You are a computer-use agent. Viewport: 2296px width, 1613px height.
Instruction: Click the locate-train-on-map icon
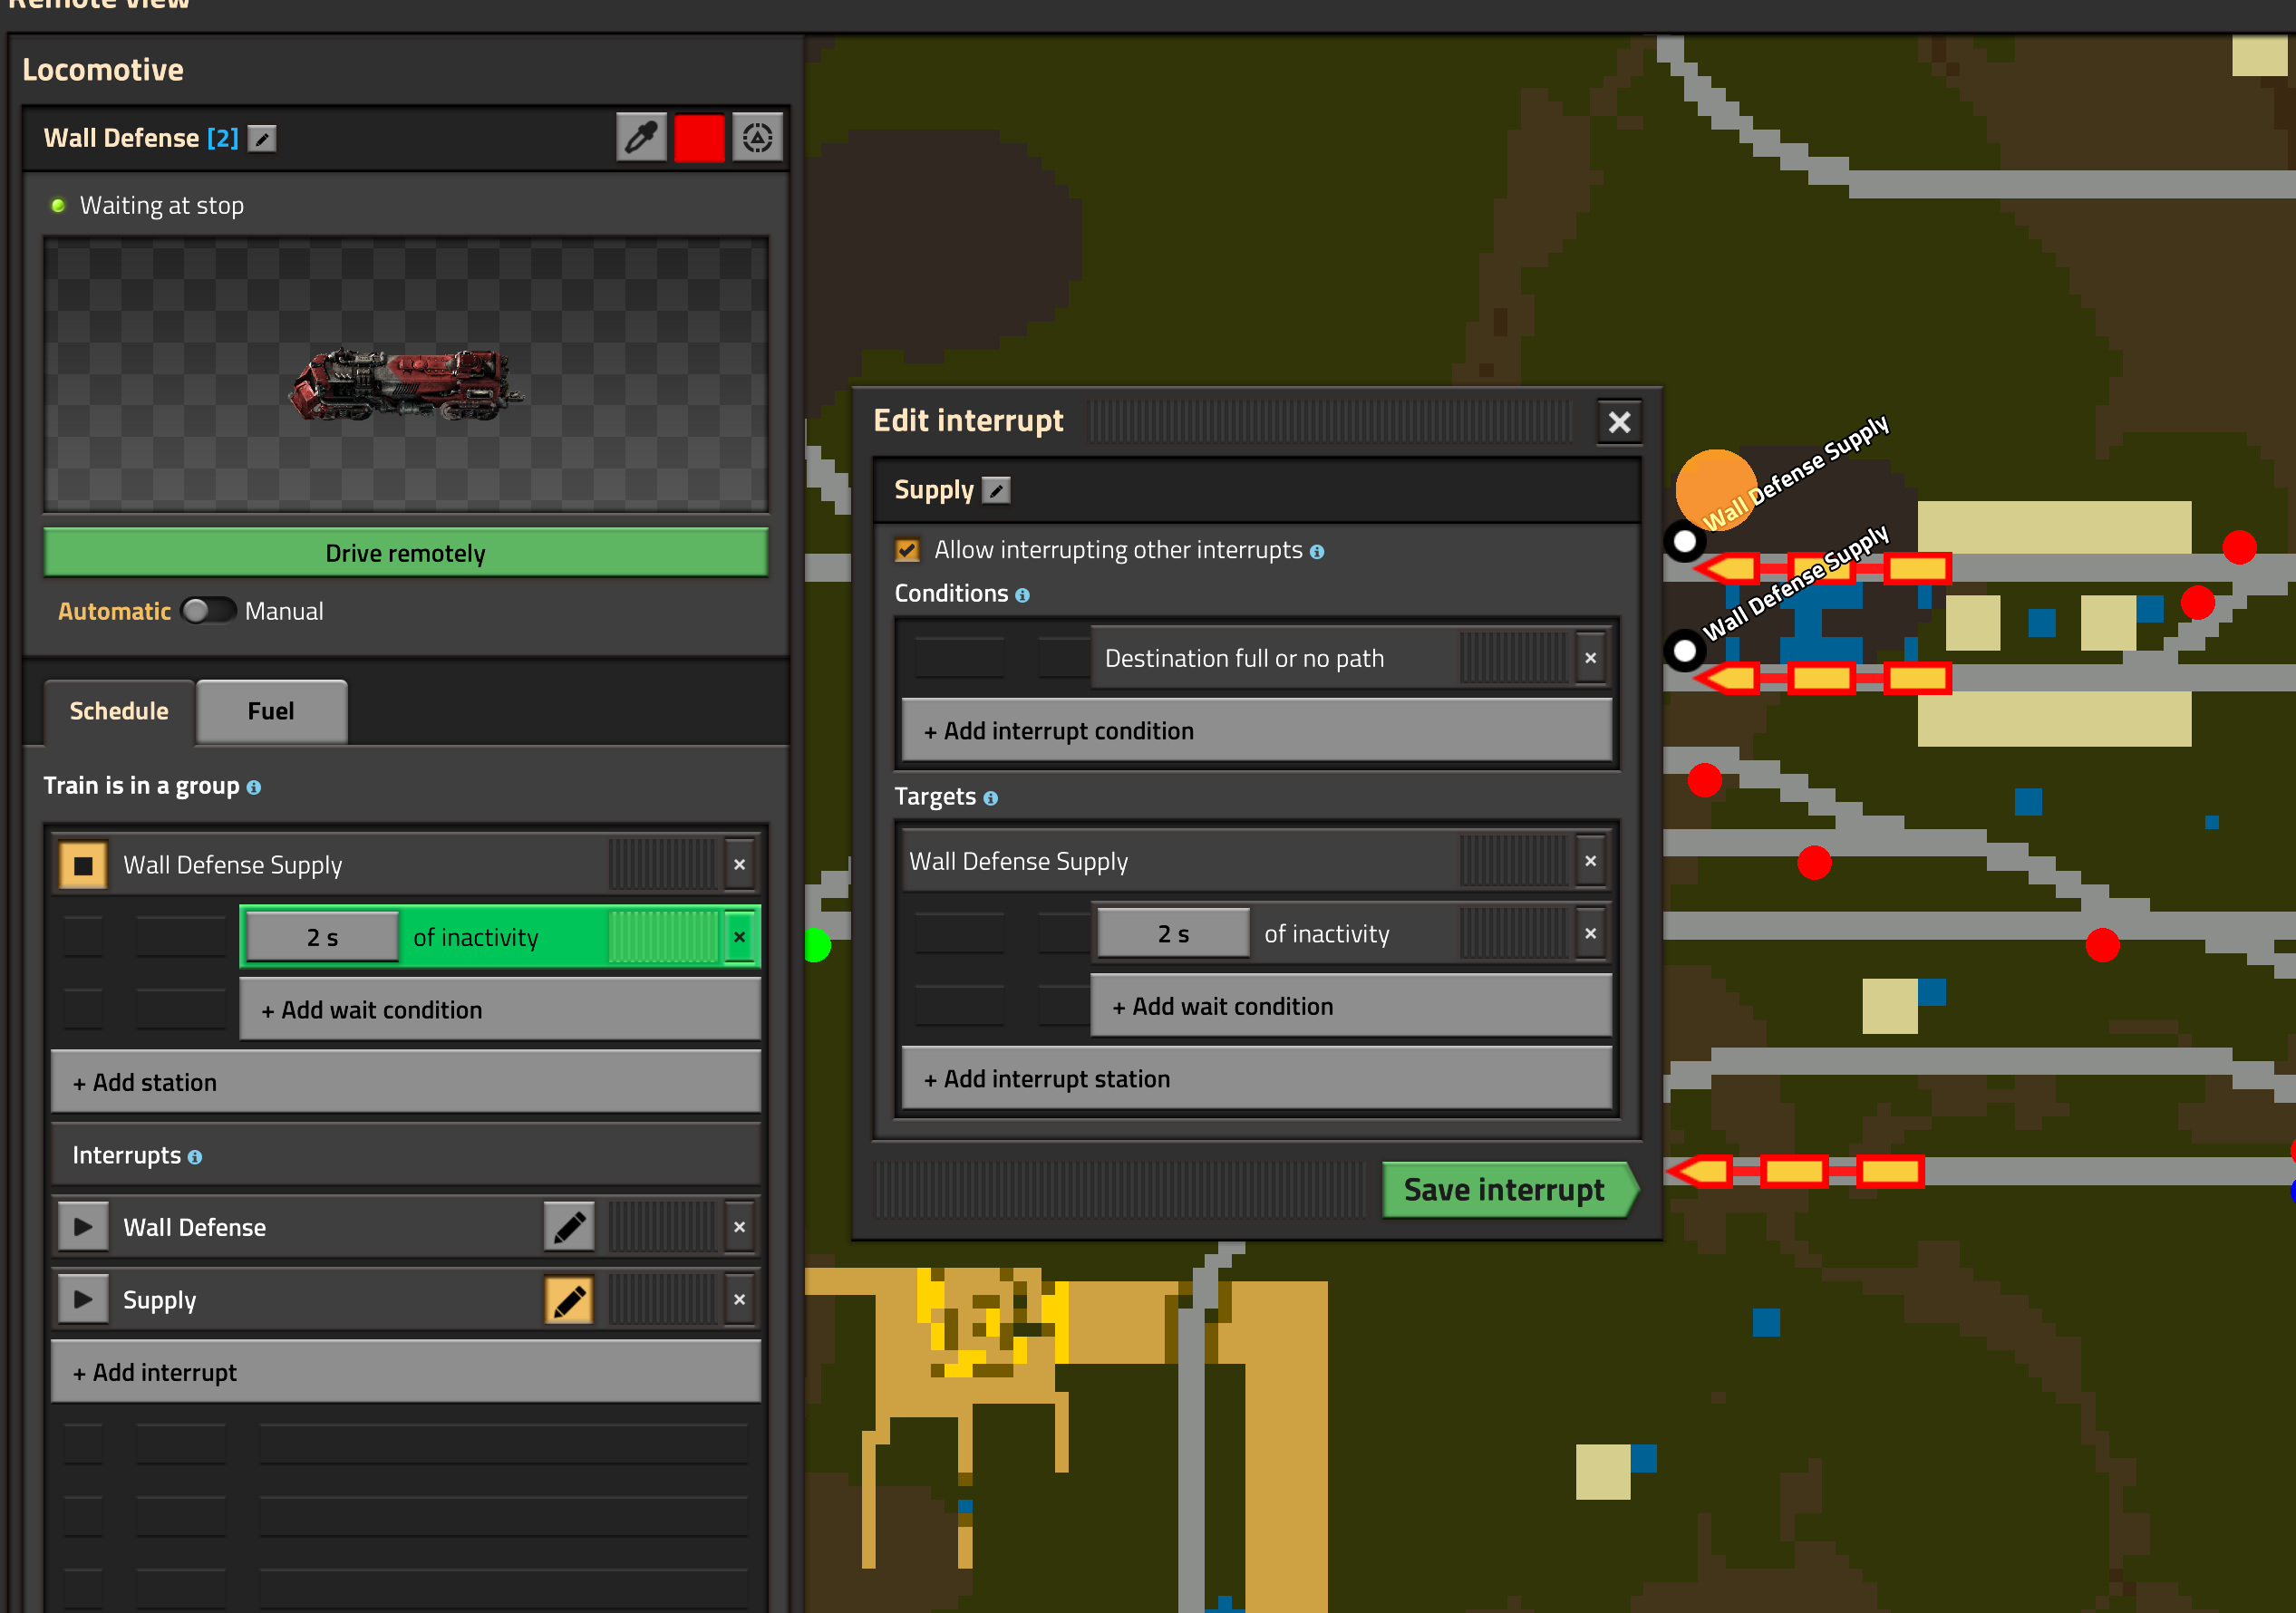pos(757,138)
